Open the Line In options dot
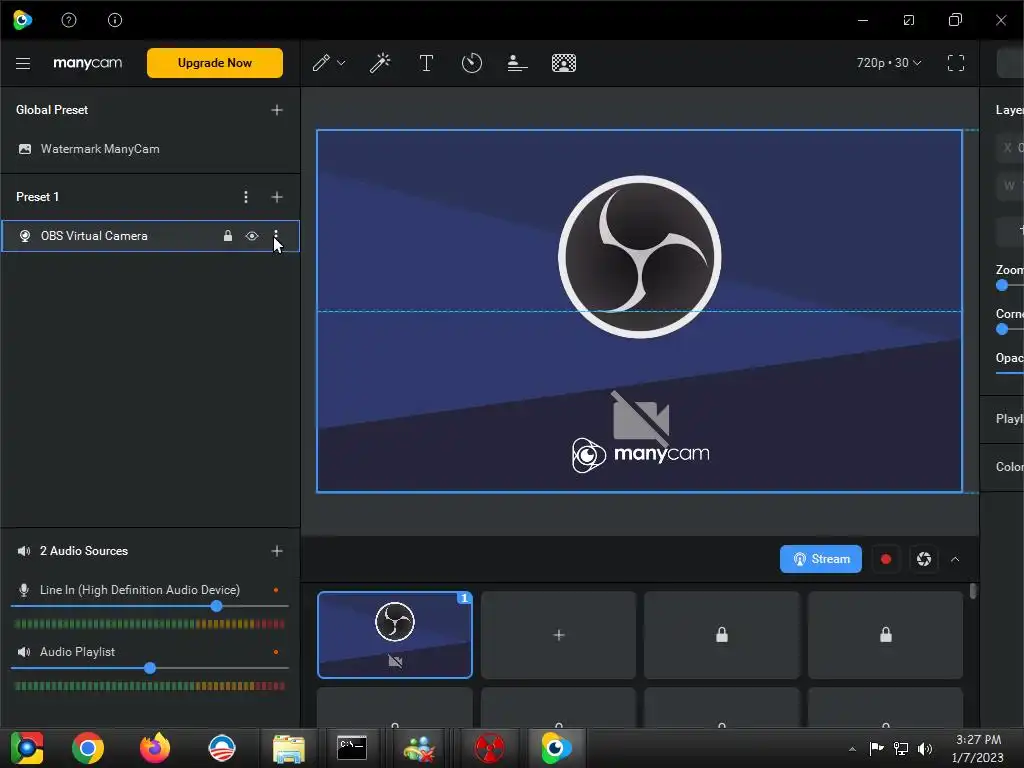The image size is (1024, 768). (x=276, y=590)
